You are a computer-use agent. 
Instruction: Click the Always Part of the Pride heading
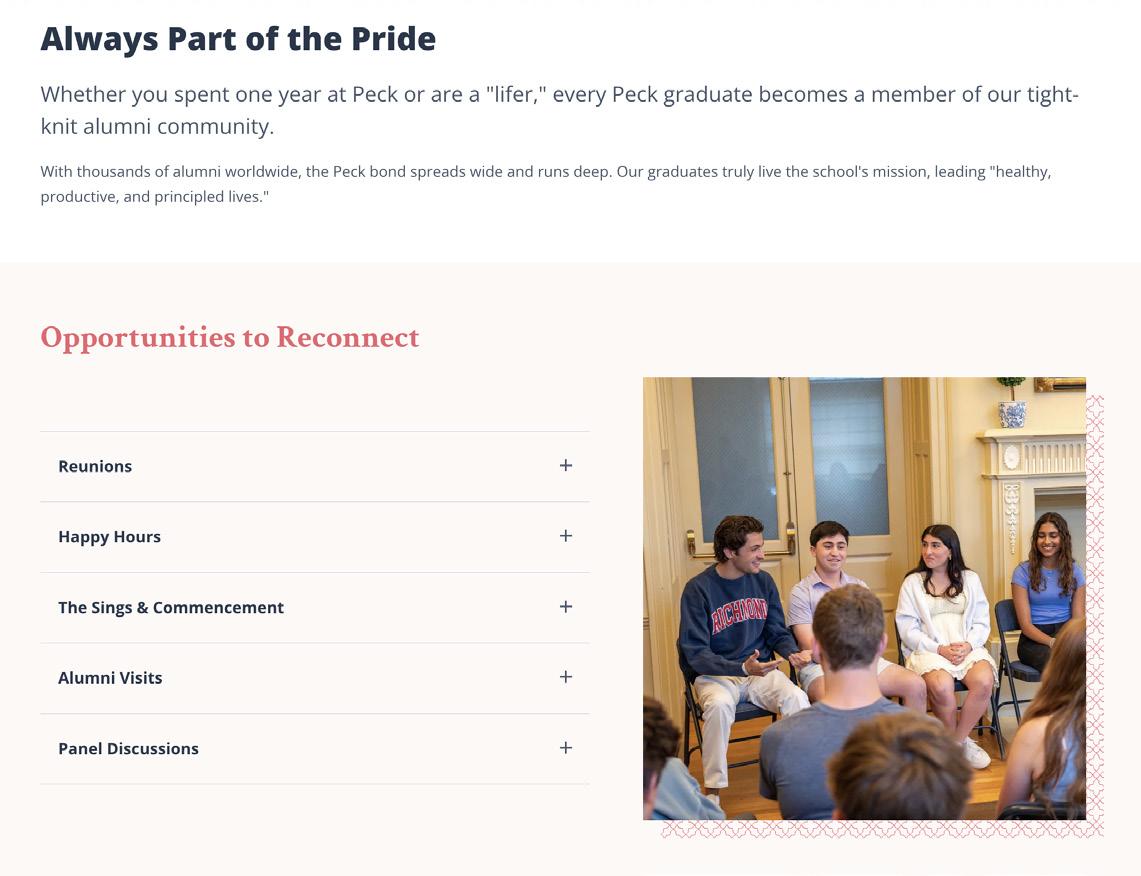[238, 39]
